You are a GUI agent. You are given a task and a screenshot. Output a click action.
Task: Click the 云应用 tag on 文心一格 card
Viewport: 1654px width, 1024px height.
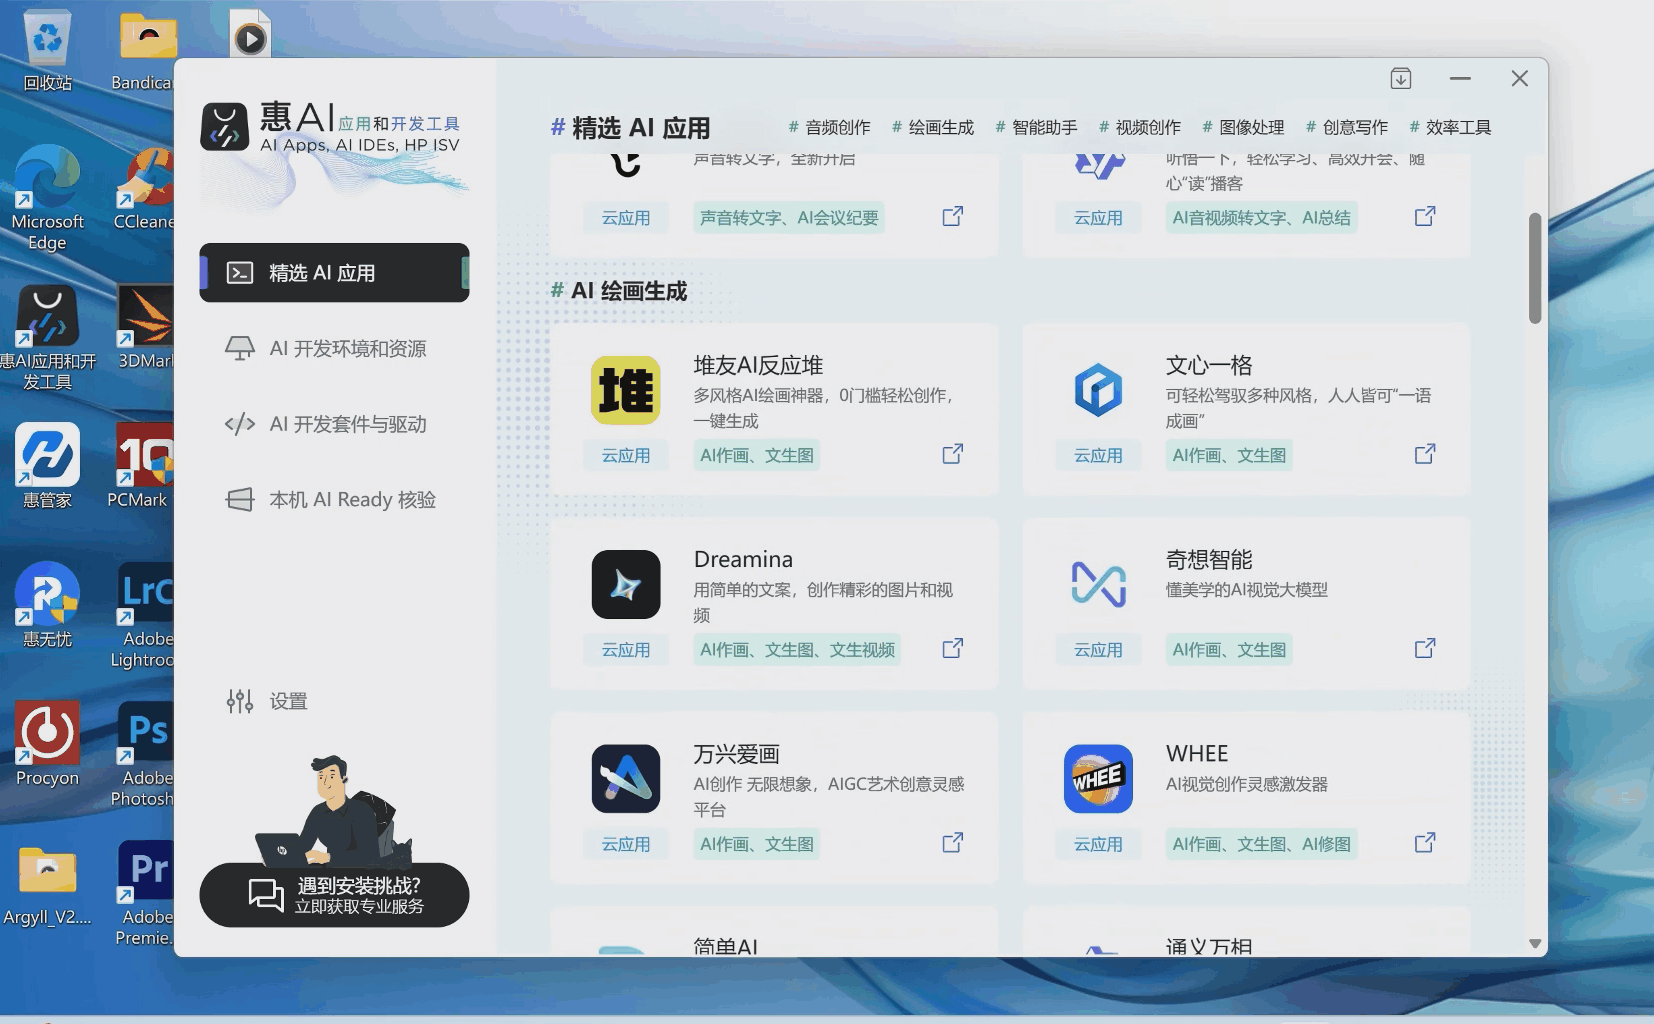1098,455
